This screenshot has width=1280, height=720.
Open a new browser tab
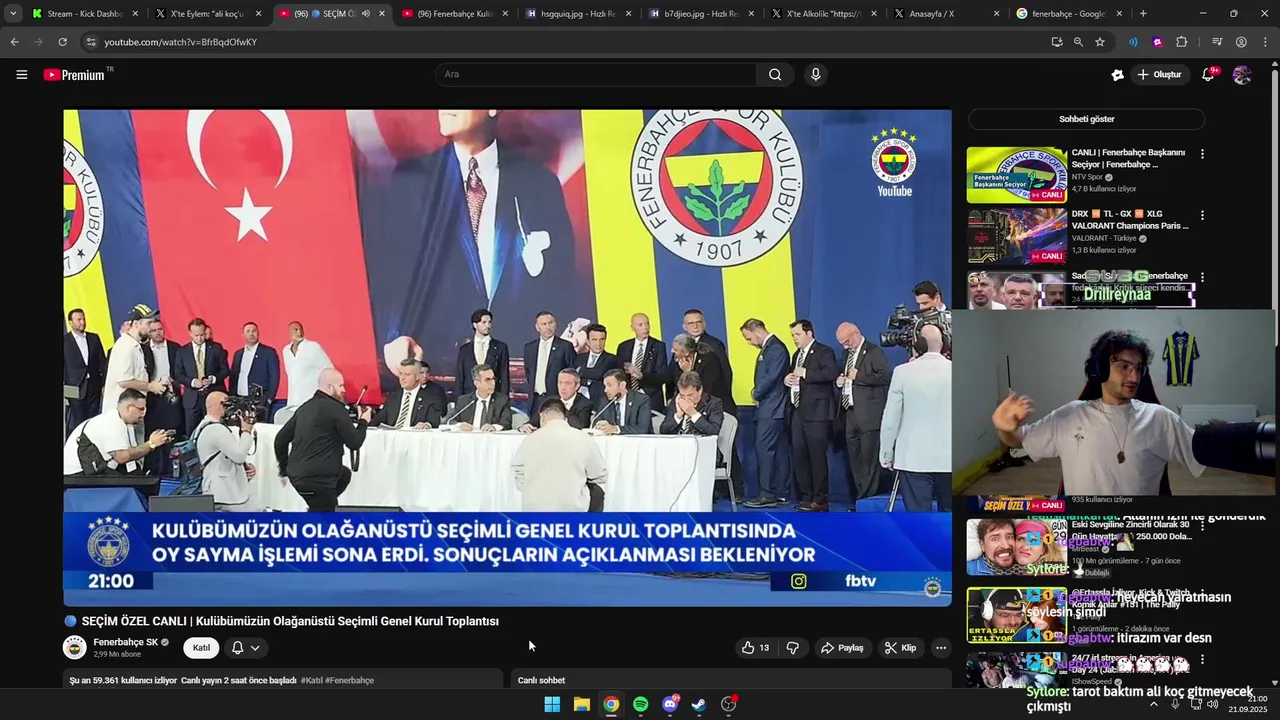click(1143, 14)
